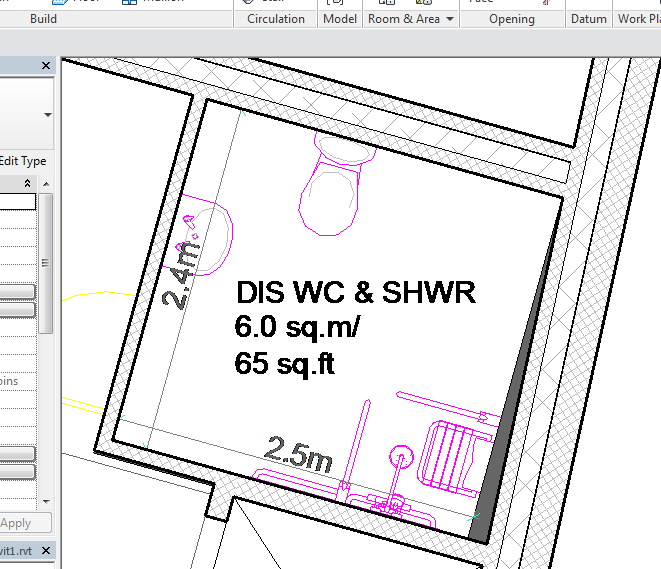Click the properties scrollbar up arrow
The width and height of the screenshot is (661, 569).
point(46,184)
